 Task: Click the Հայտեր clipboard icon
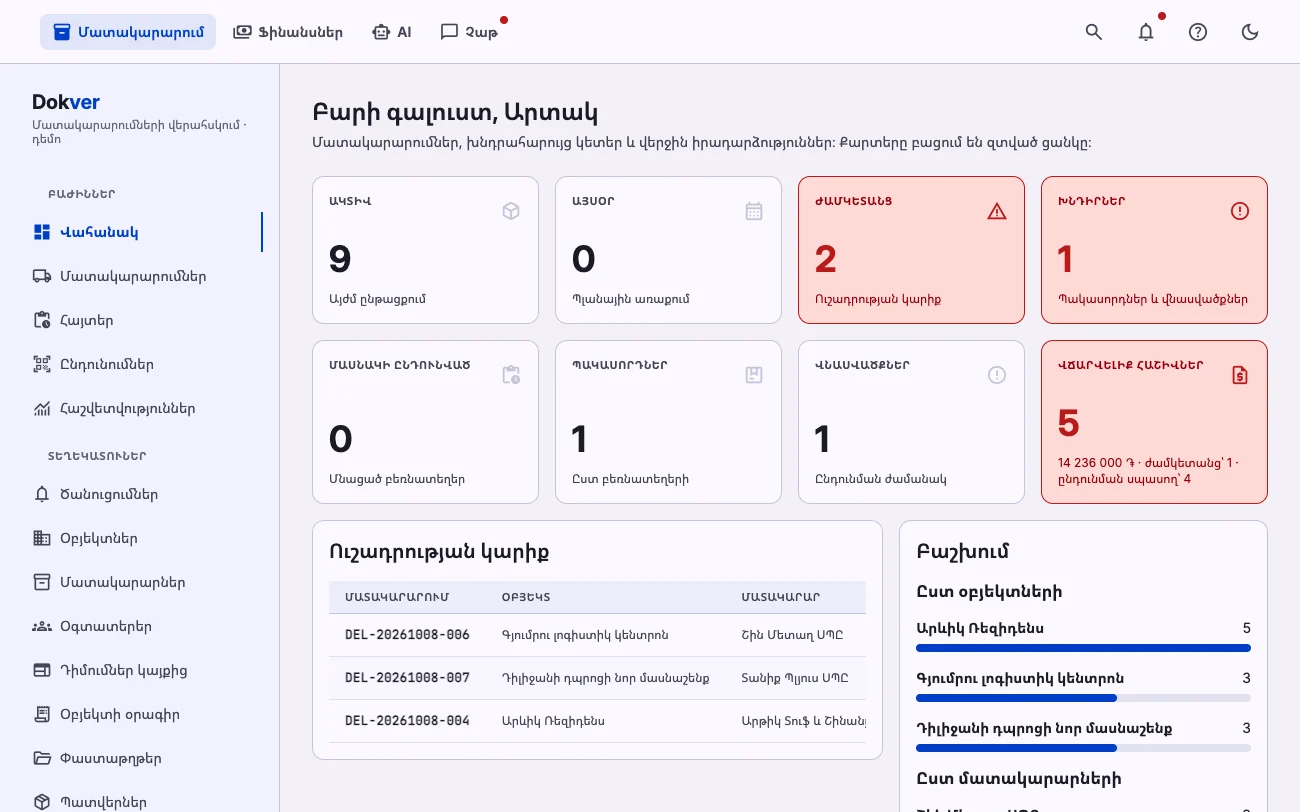coord(42,320)
